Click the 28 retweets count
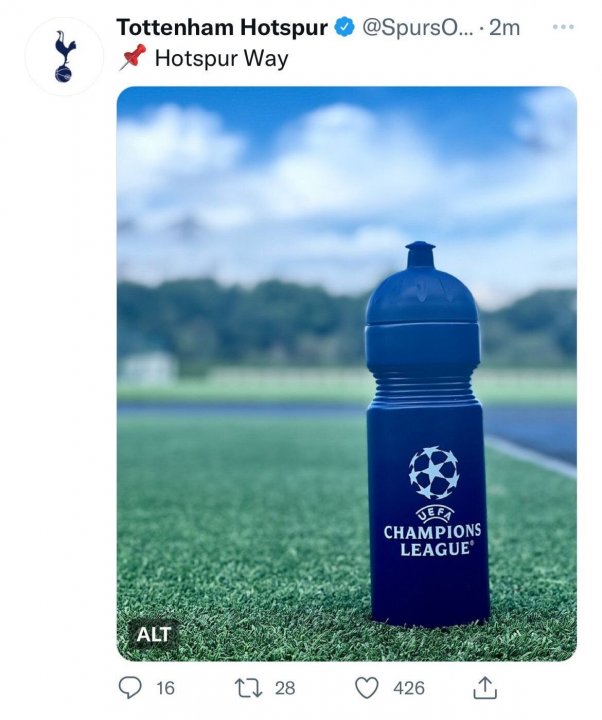The width and height of the screenshot is (602, 720). coord(285,688)
